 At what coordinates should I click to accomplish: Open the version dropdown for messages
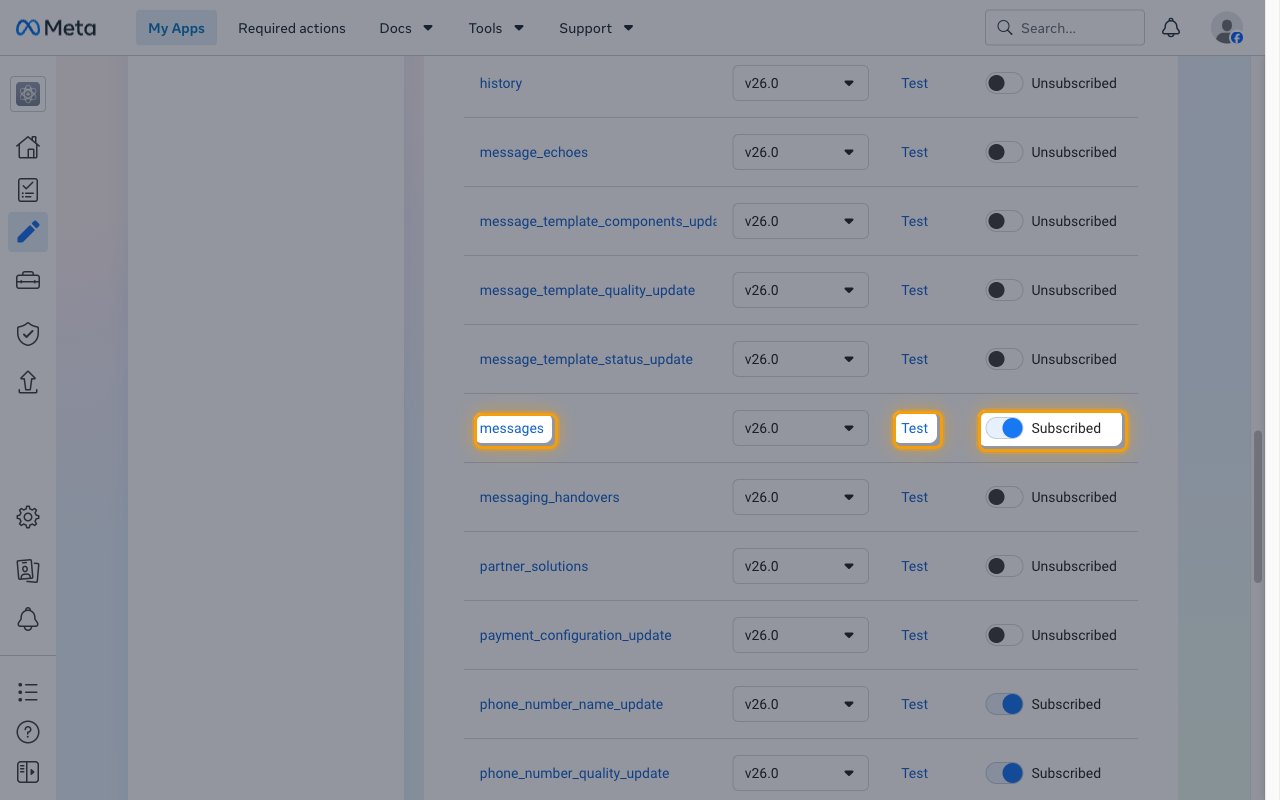(x=800, y=428)
